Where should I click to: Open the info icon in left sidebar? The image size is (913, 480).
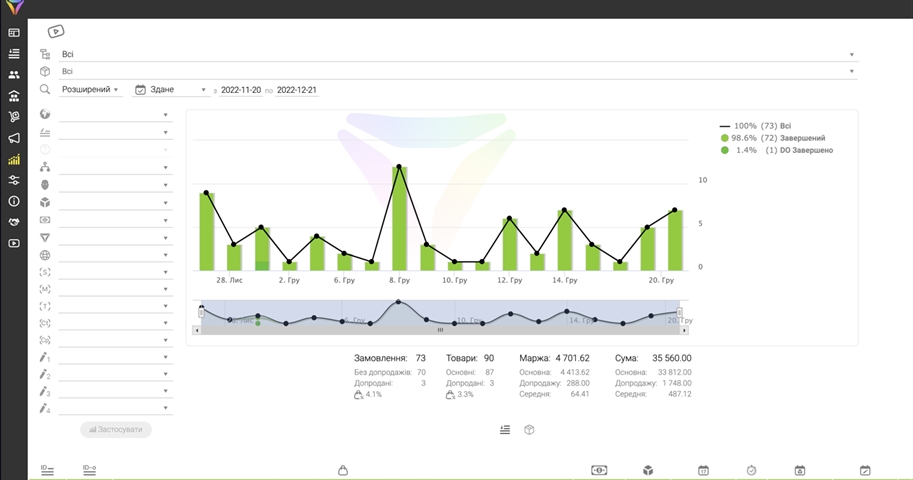click(x=14, y=201)
